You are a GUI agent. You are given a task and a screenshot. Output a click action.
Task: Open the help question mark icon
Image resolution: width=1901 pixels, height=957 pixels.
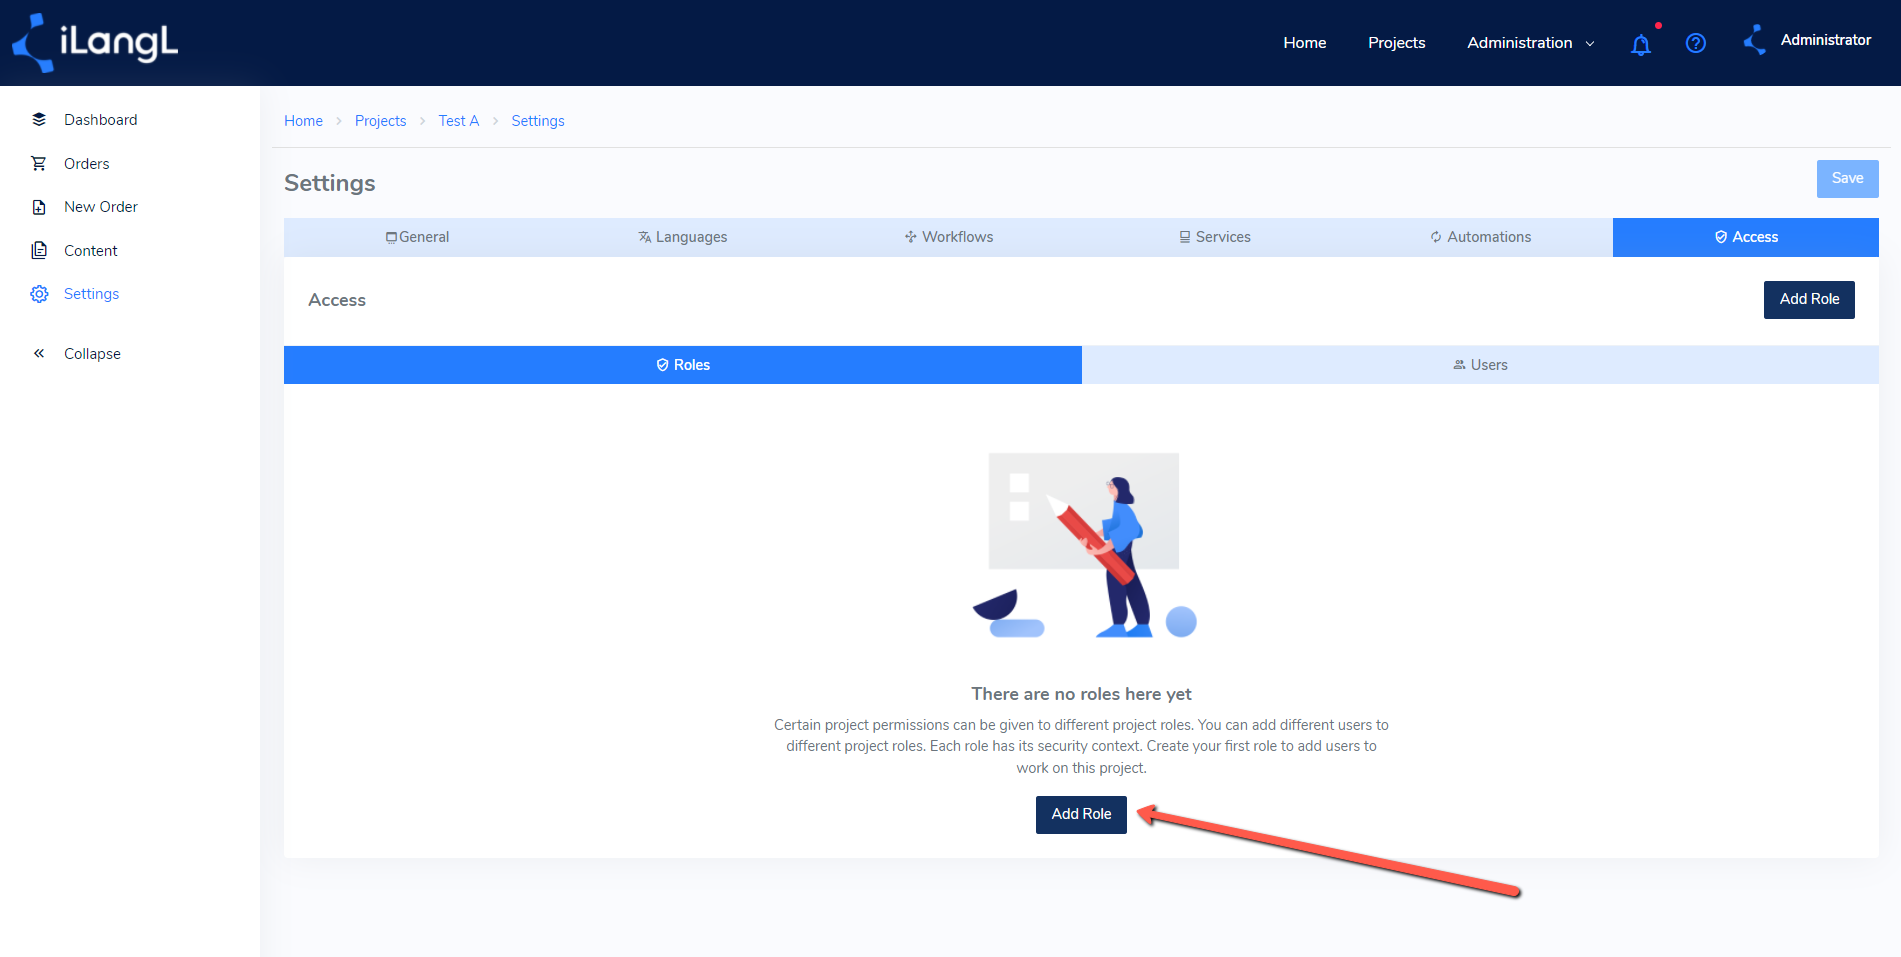click(x=1696, y=43)
